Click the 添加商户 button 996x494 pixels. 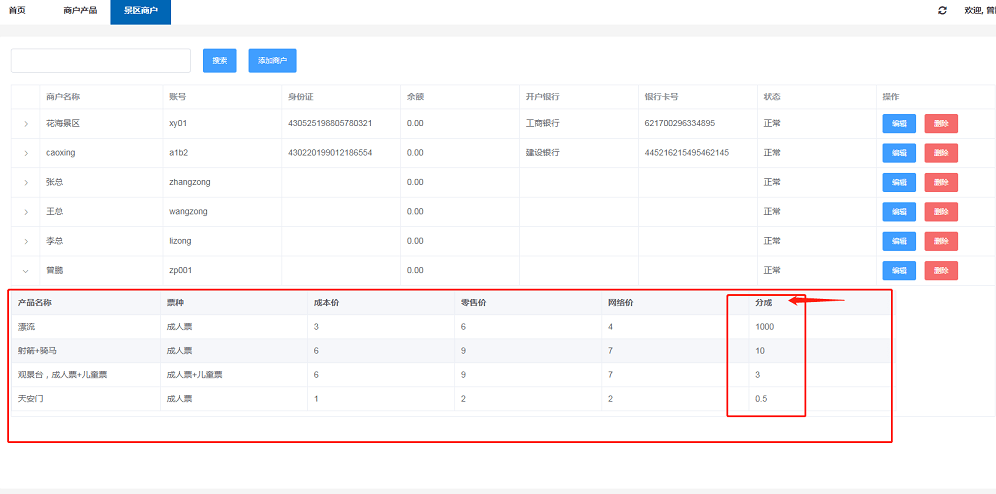pos(273,60)
